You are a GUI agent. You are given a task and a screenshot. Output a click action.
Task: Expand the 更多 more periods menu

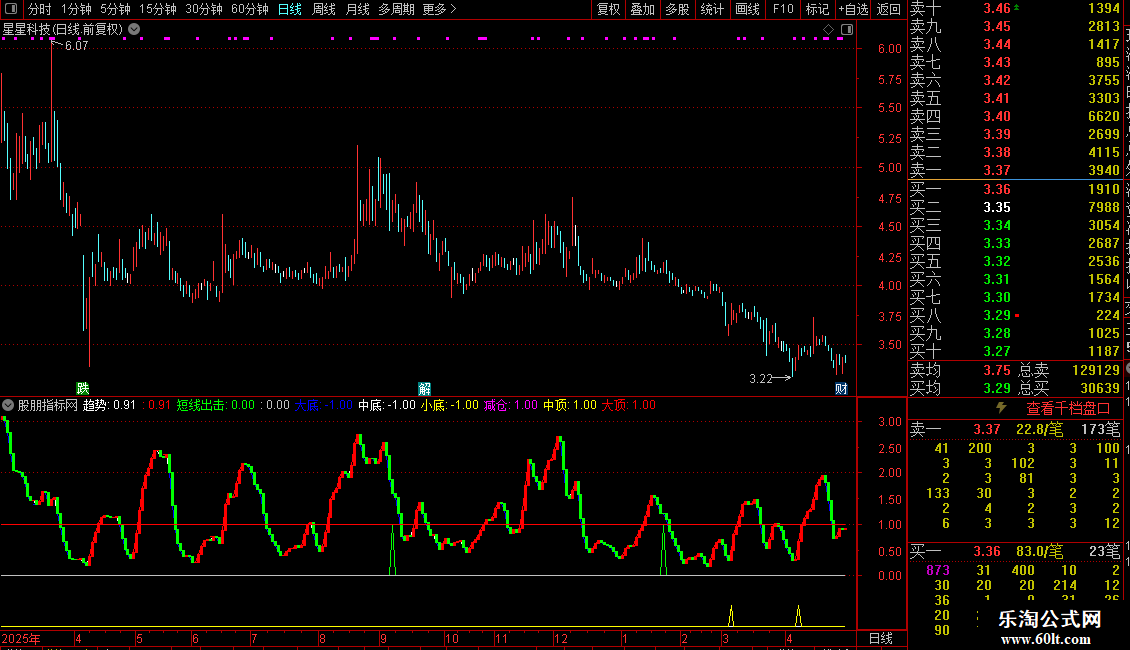[x=440, y=9]
